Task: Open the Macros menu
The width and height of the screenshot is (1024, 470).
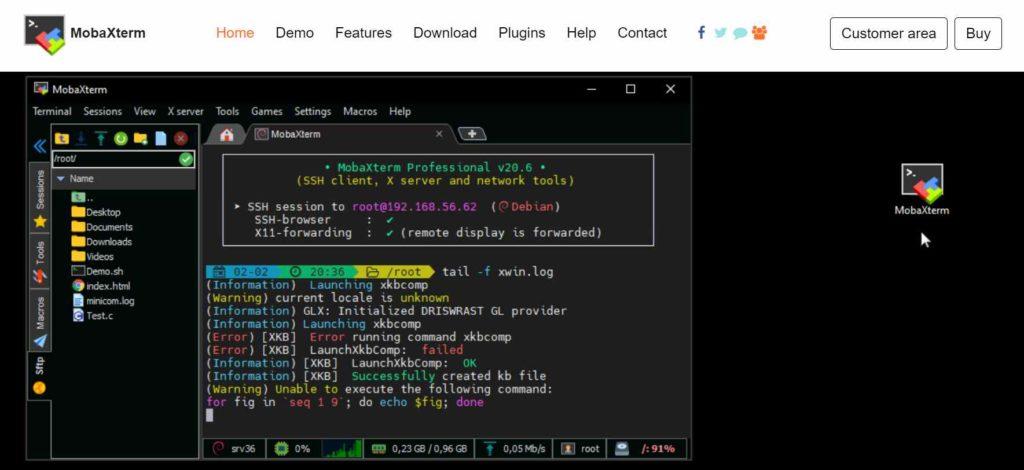Action: 360,112
